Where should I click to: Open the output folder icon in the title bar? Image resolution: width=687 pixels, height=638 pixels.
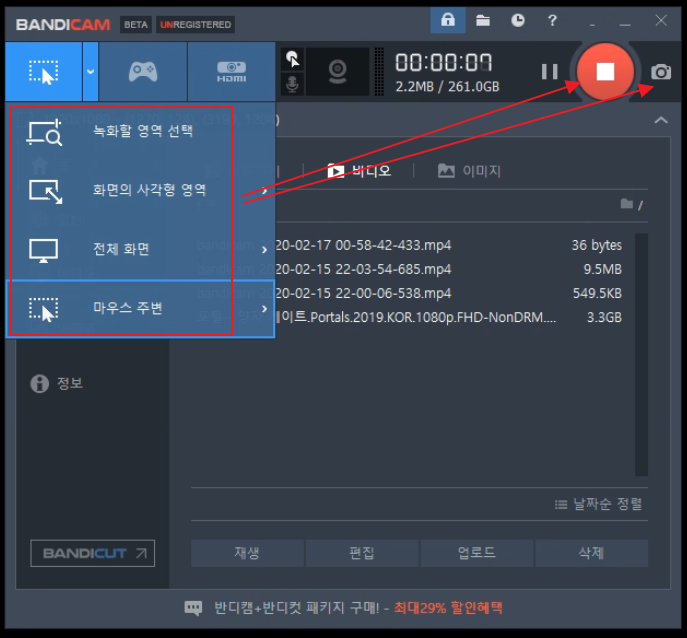tap(483, 20)
